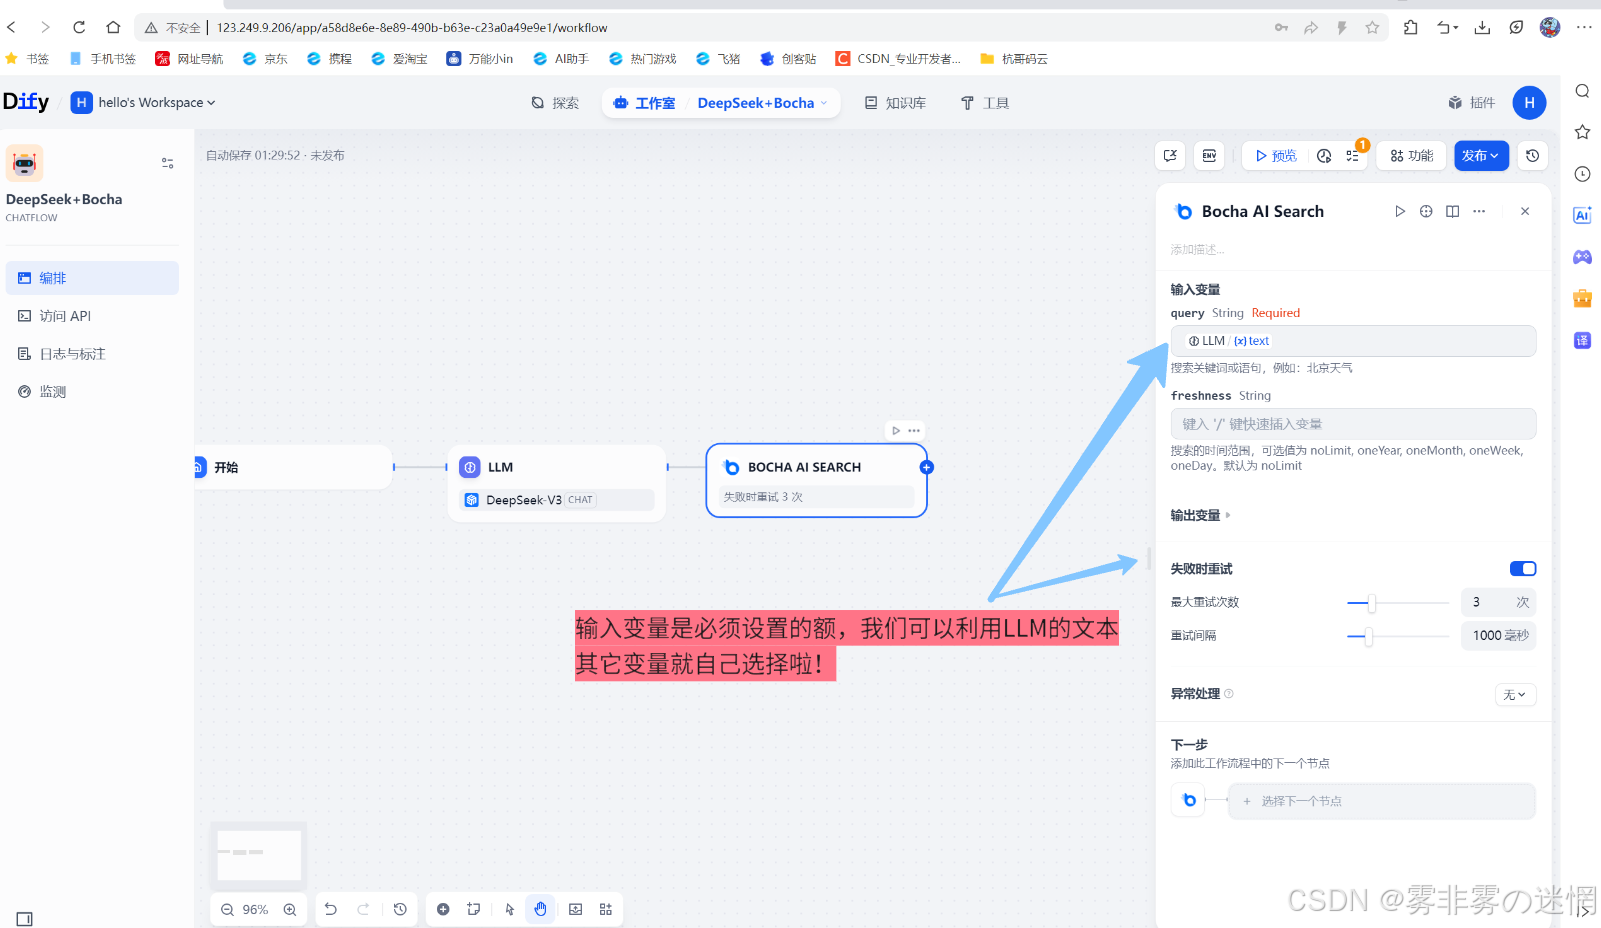
Task: Adjust the max retry count slider
Action: point(1372,603)
